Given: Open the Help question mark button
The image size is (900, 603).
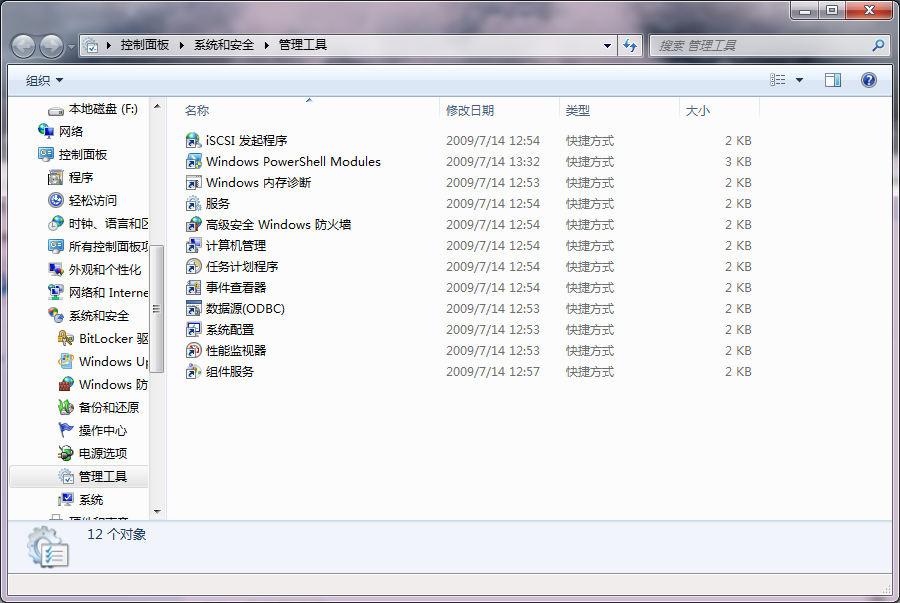Looking at the screenshot, I should pyautogui.click(x=868, y=79).
